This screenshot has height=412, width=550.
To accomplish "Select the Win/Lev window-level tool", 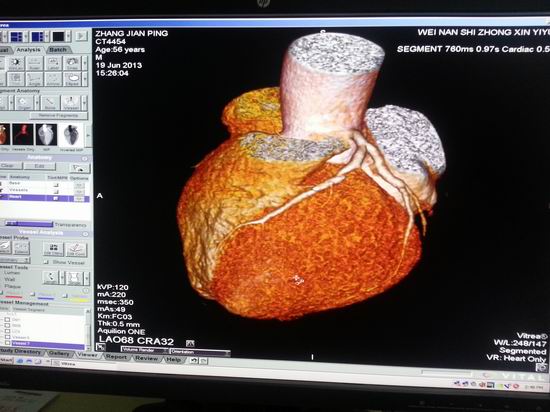I will coord(15,64).
